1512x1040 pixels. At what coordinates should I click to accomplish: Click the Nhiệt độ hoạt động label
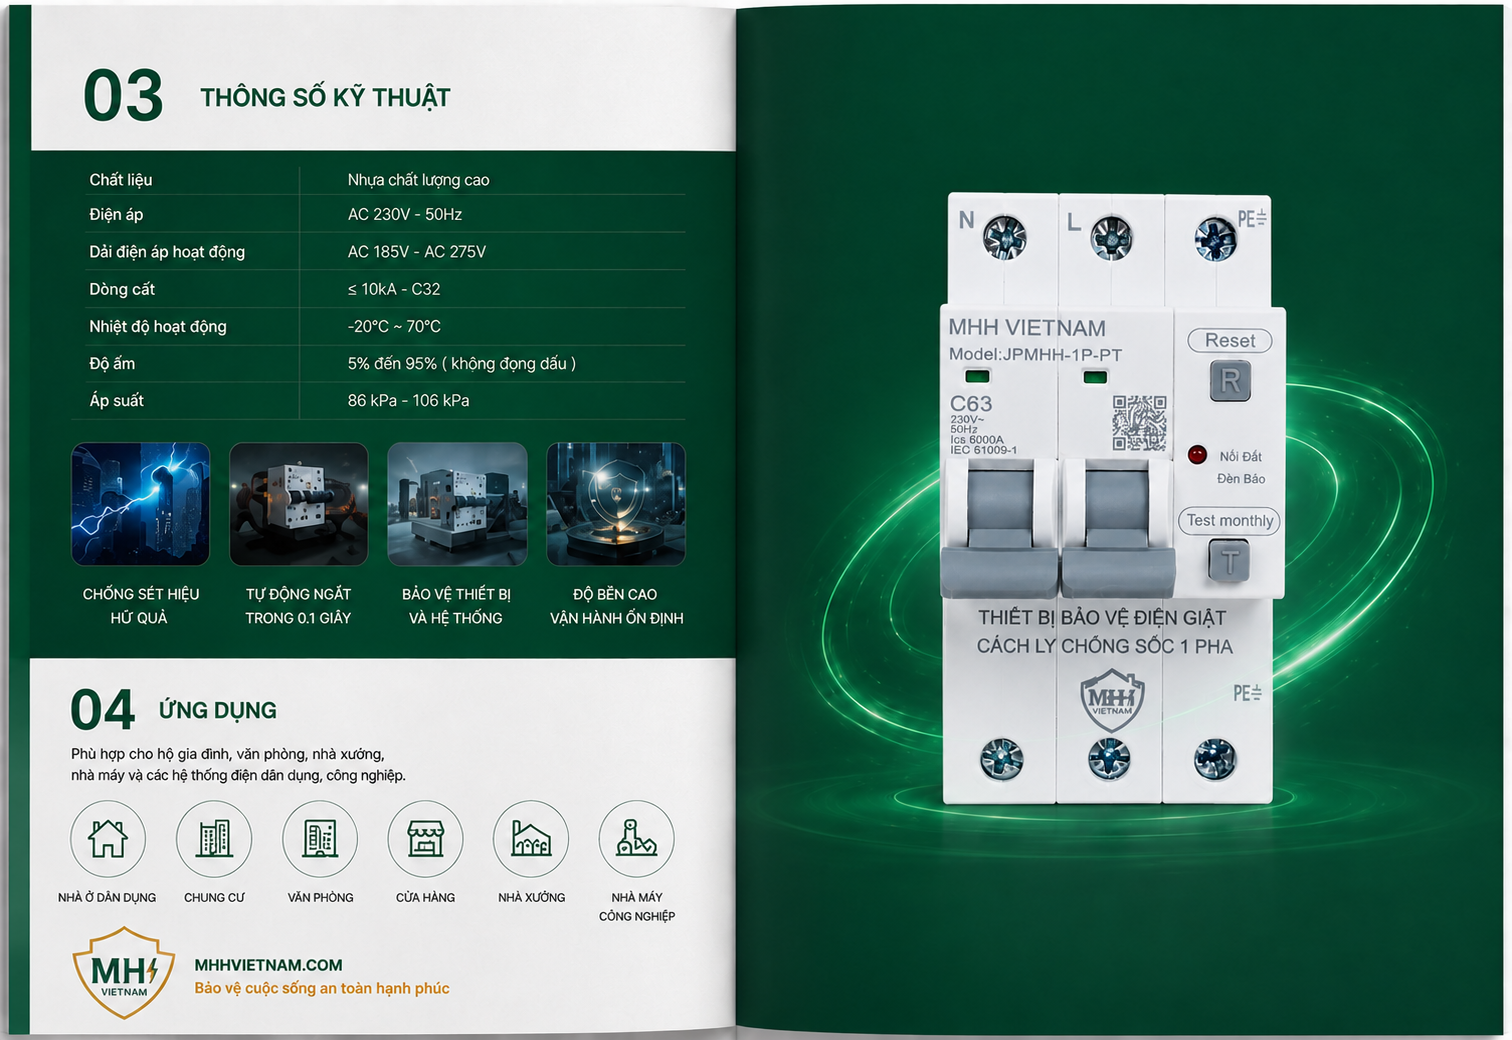[158, 326]
